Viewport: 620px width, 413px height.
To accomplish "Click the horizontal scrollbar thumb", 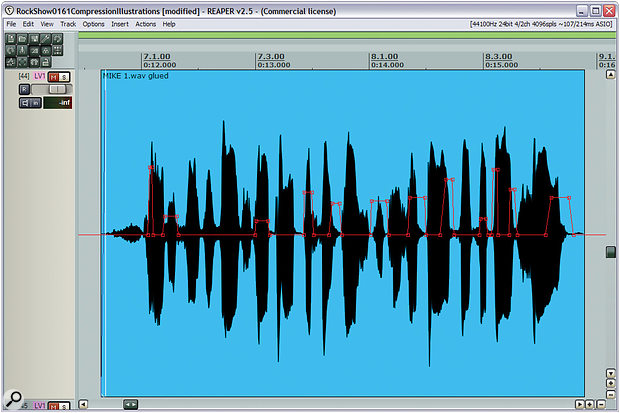I will coord(130,404).
